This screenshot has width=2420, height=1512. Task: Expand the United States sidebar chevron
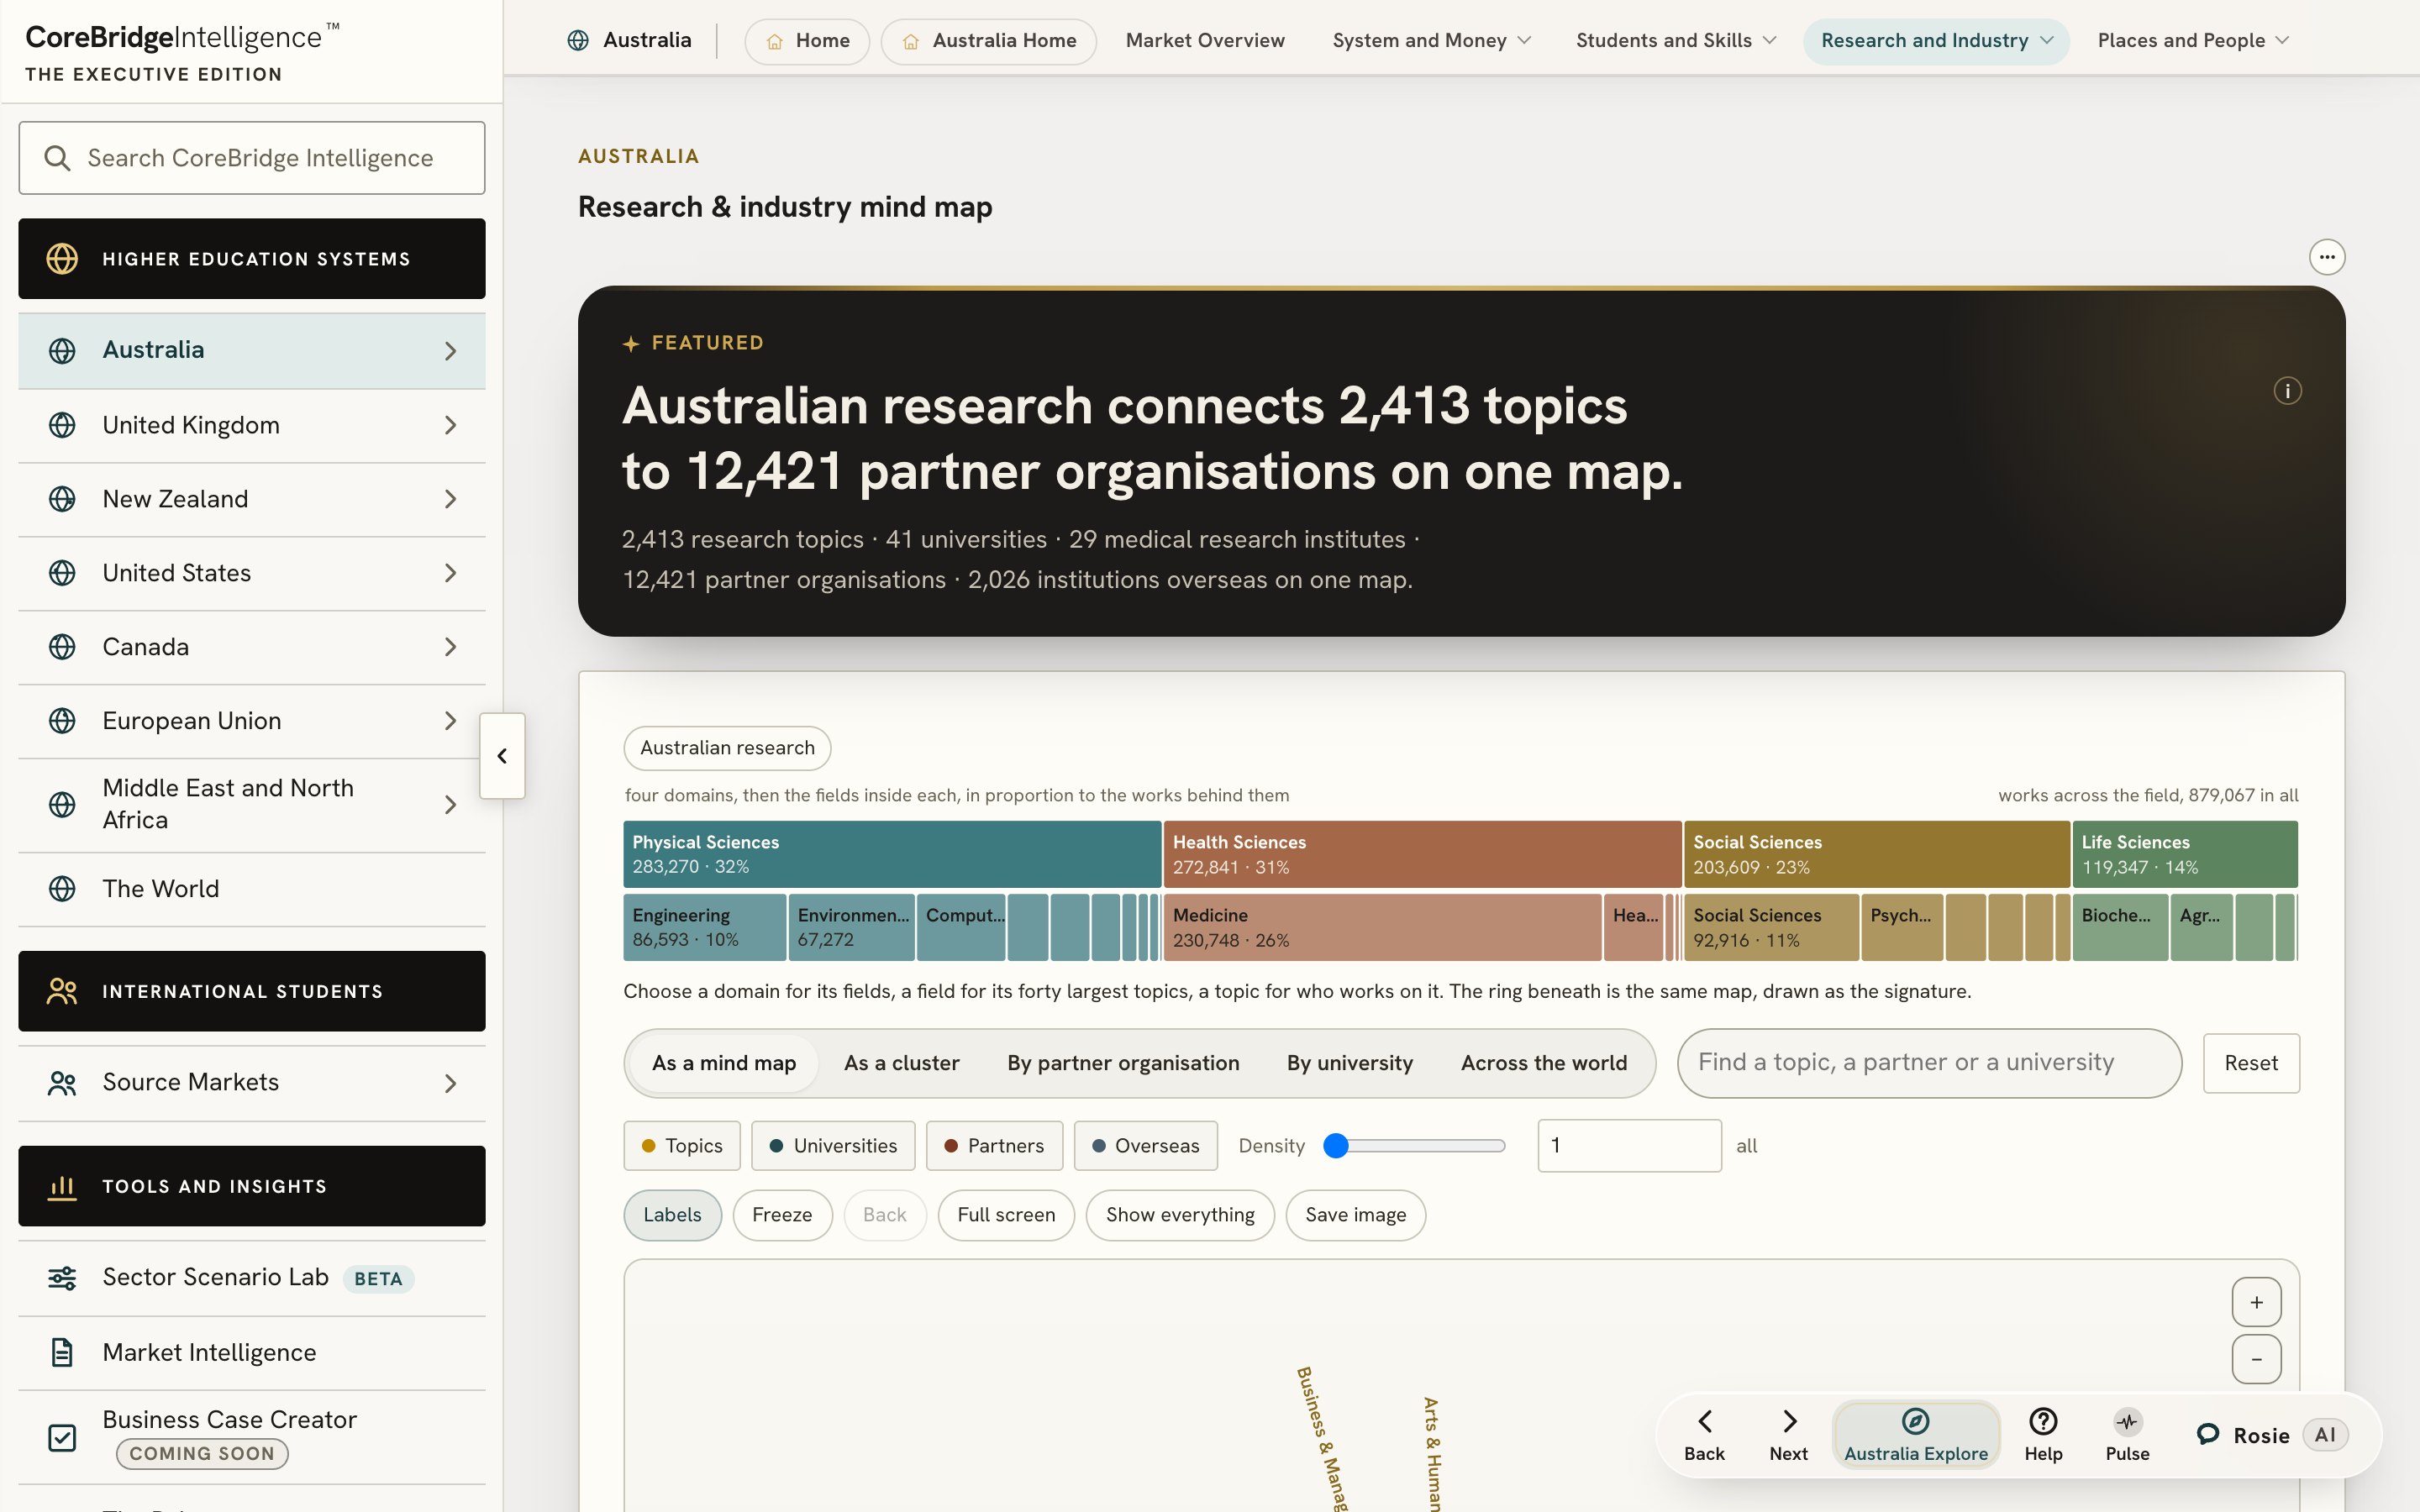[x=451, y=573]
